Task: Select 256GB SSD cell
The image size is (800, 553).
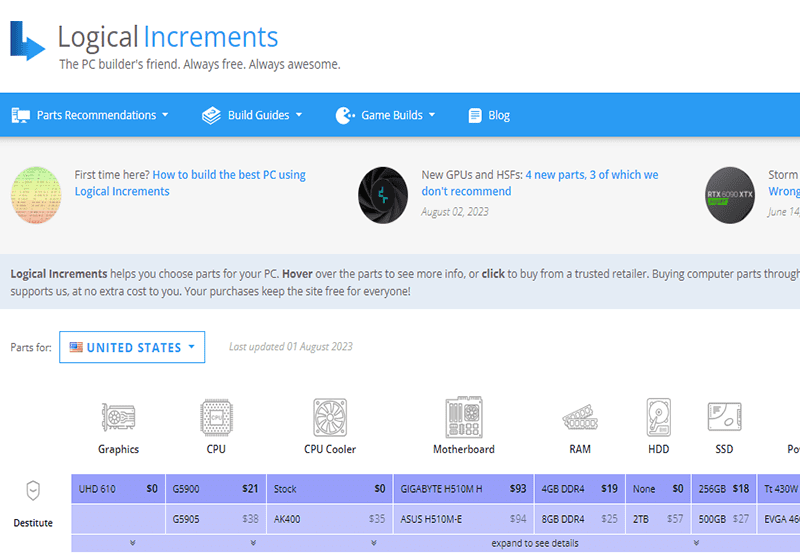Action: (x=724, y=489)
